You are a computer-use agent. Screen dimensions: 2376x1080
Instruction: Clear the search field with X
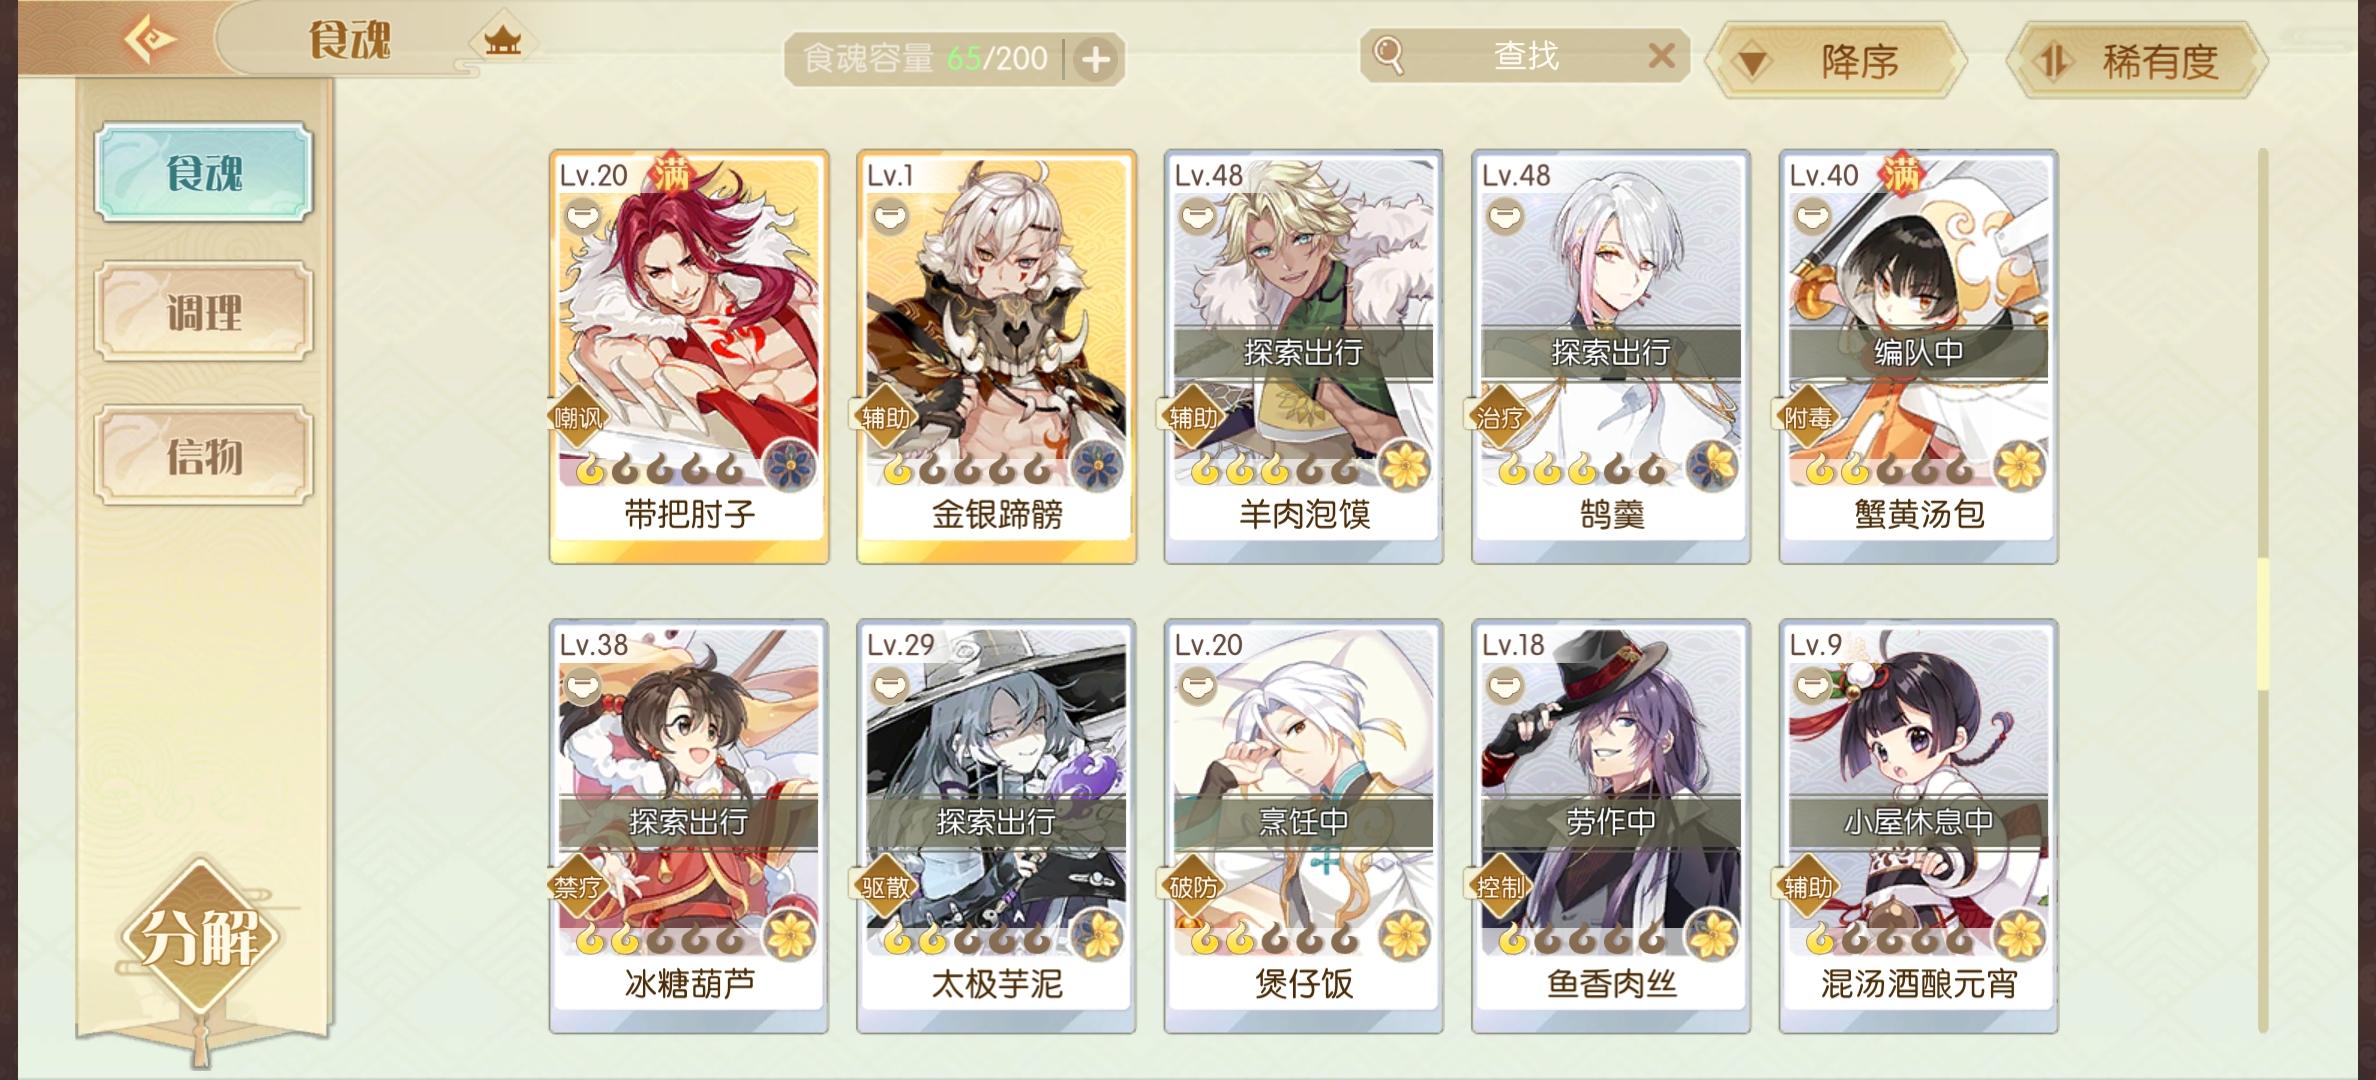(x=1661, y=55)
